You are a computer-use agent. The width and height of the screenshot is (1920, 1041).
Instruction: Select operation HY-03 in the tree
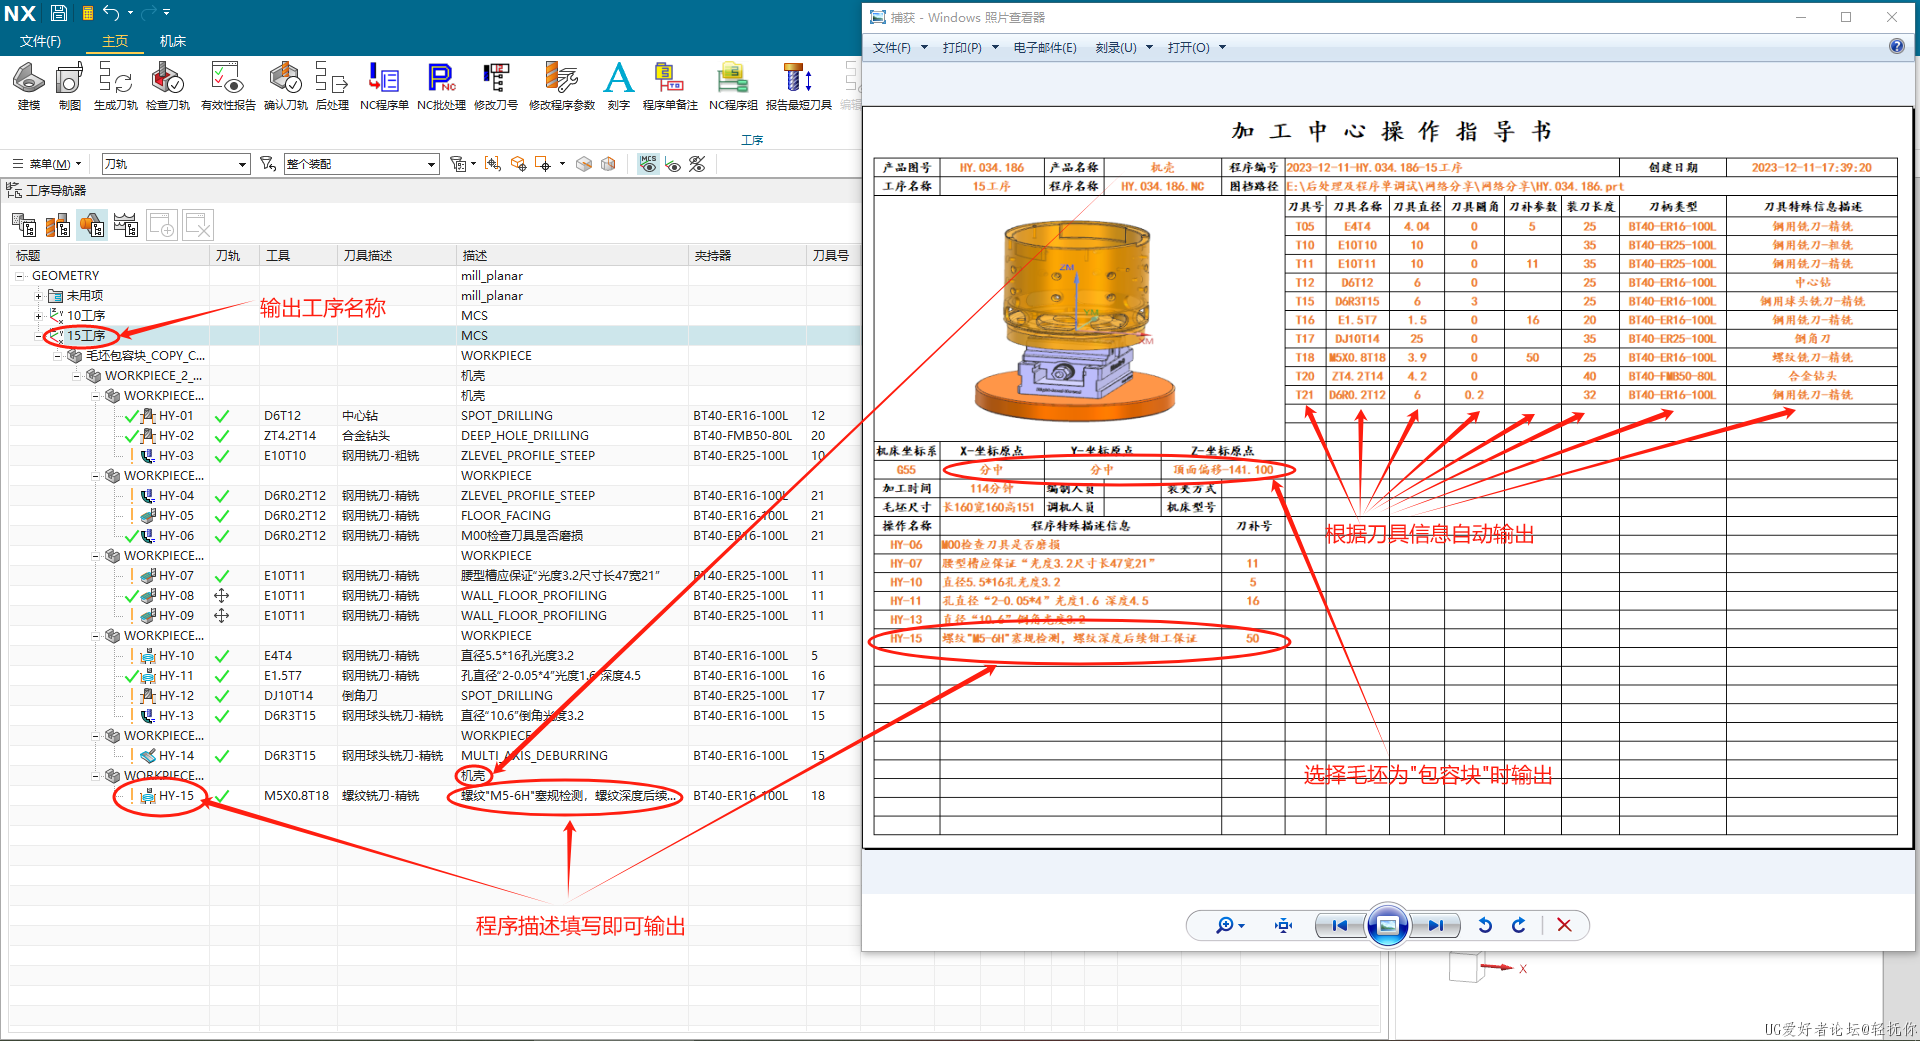point(176,456)
